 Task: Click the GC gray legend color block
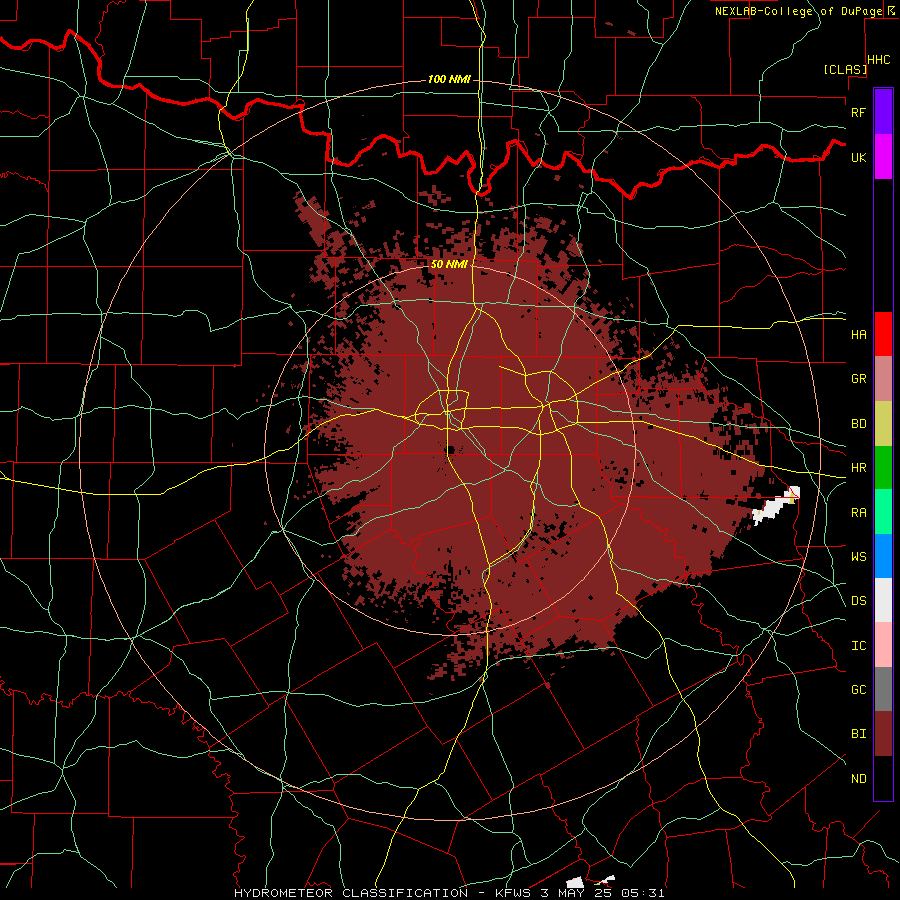tap(883, 689)
